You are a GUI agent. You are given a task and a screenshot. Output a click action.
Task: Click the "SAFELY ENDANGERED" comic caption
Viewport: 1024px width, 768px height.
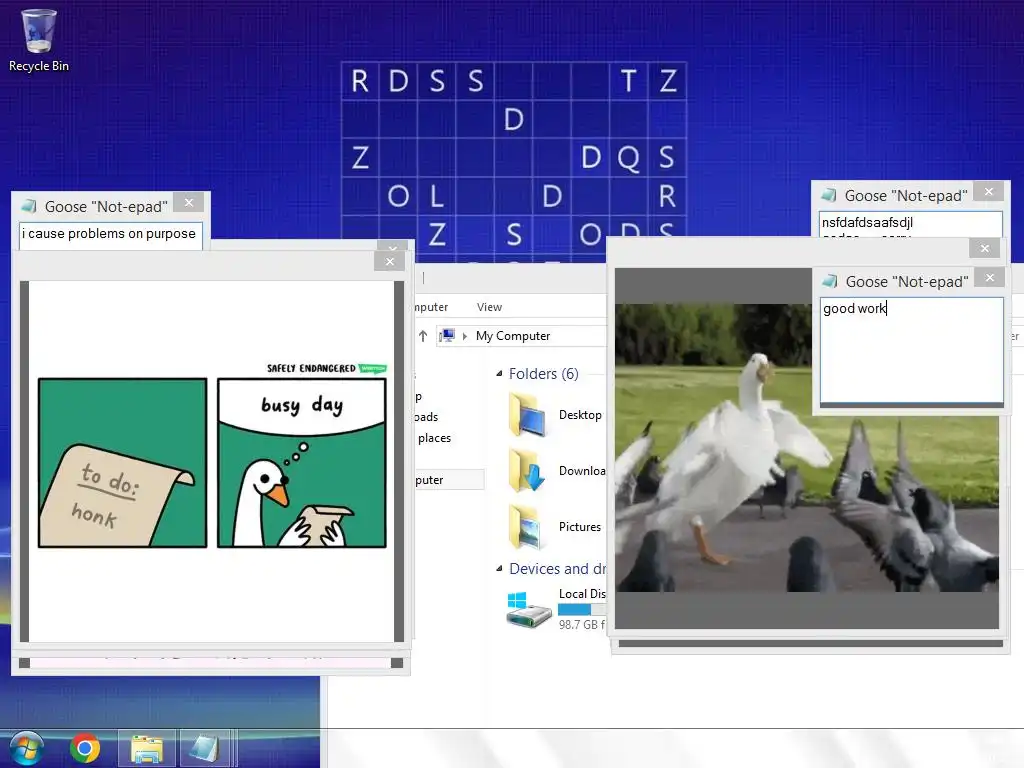pyautogui.click(x=311, y=368)
